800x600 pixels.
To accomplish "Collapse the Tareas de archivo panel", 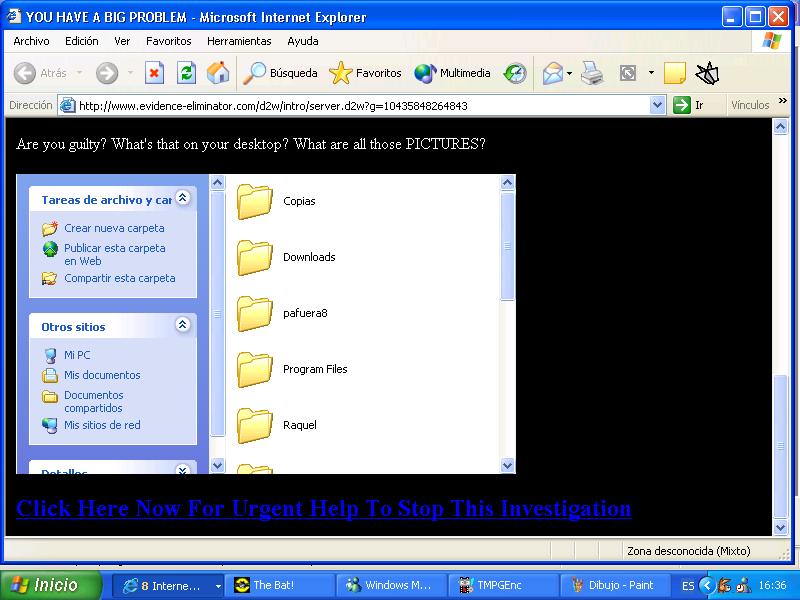I will (183, 198).
